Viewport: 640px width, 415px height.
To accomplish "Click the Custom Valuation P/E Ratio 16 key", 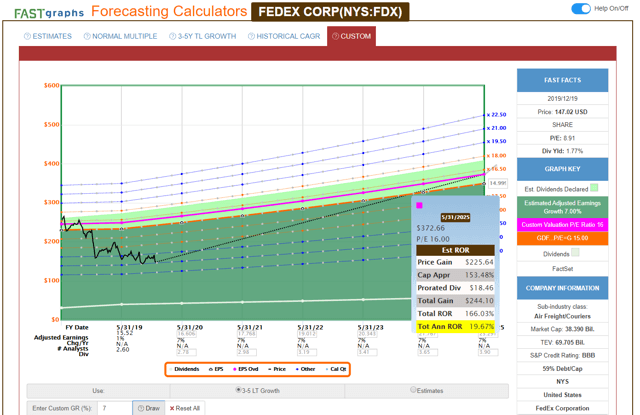I will pyautogui.click(x=562, y=225).
